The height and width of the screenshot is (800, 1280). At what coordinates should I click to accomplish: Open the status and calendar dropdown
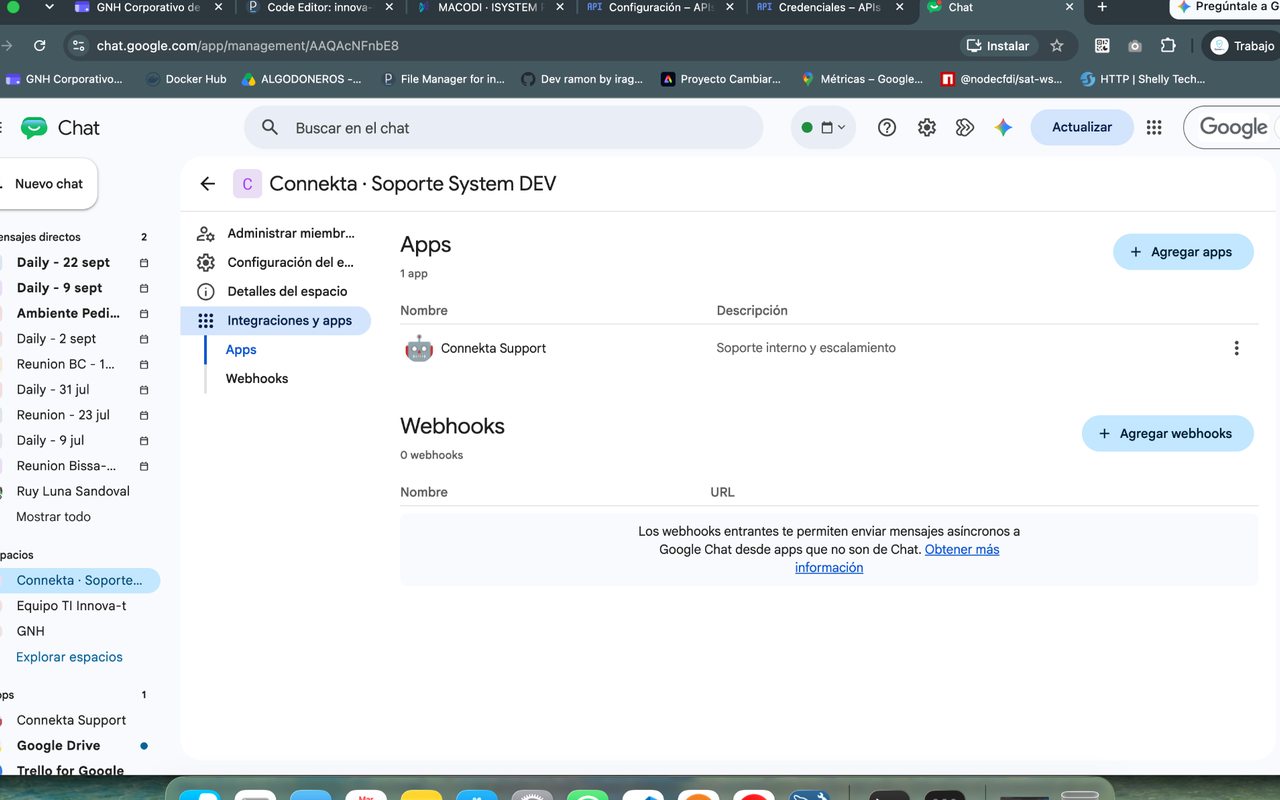click(x=823, y=128)
